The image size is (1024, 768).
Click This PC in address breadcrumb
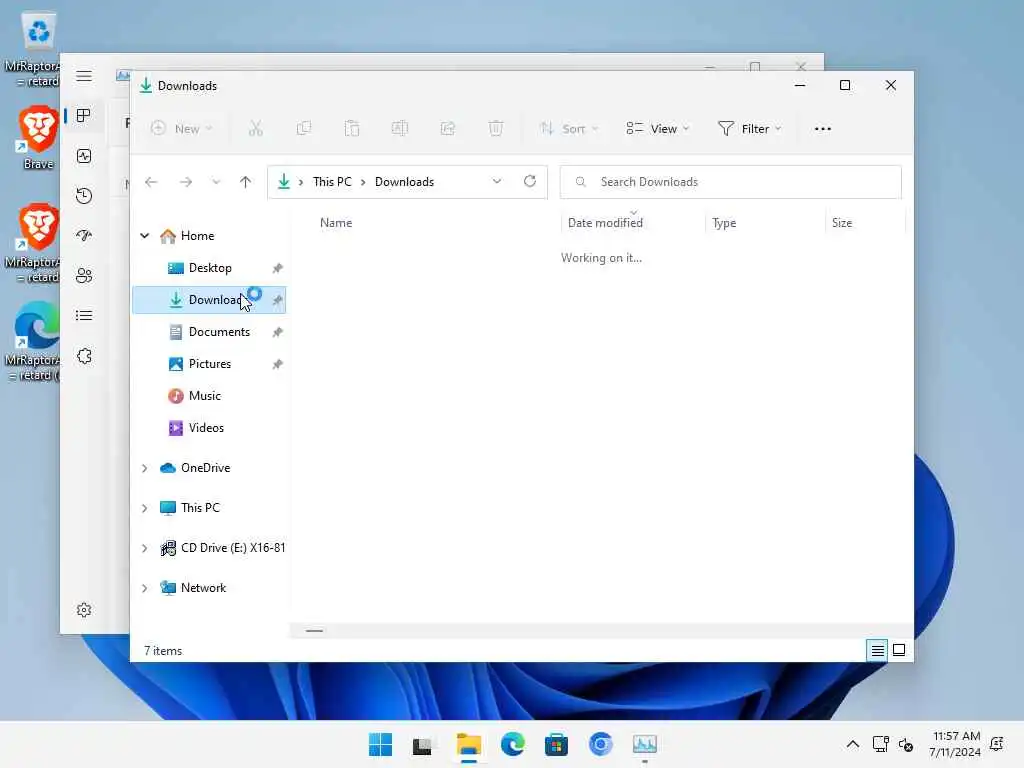pyautogui.click(x=332, y=182)
